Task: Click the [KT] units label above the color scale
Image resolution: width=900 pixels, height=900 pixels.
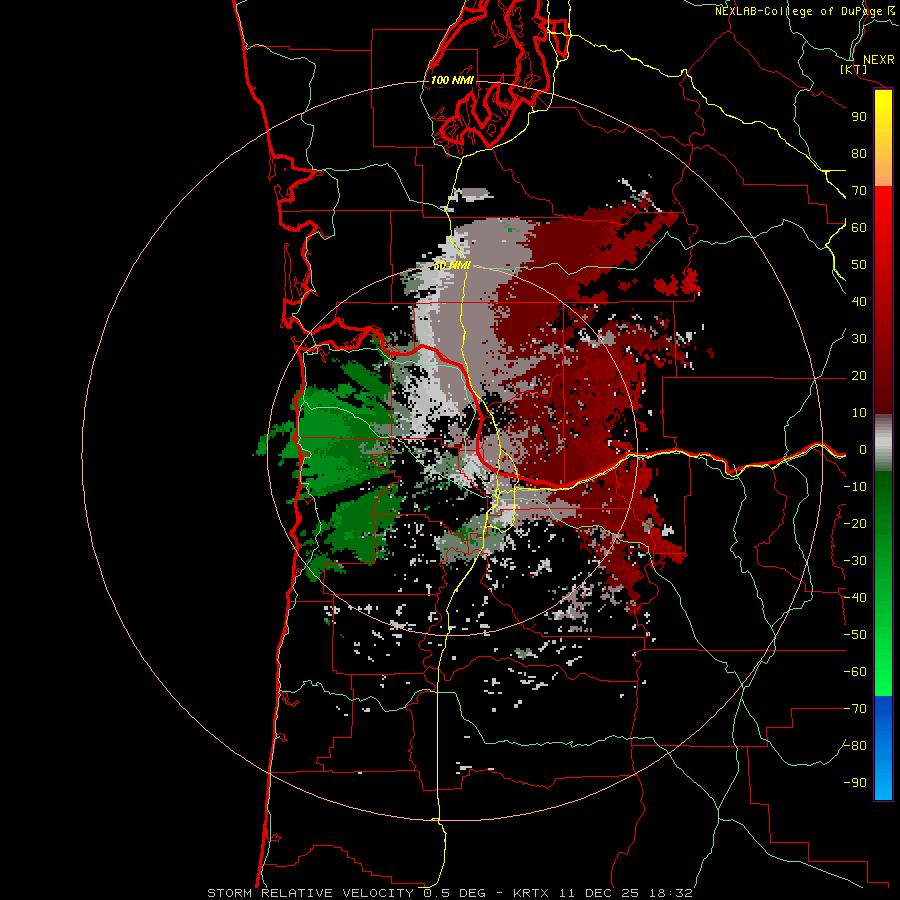Action: (x=854, y=69)
